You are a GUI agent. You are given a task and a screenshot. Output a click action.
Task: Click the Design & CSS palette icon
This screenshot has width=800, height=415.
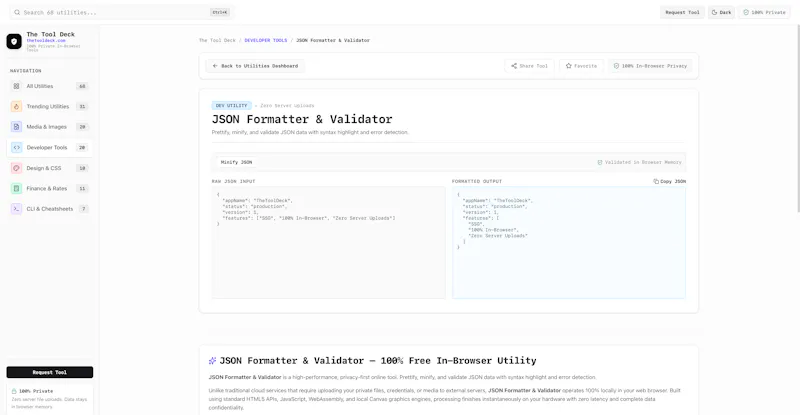pos(16,168)
